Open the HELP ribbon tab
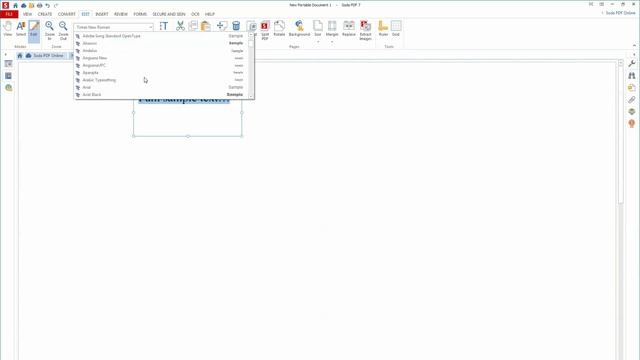 point(210,14)
